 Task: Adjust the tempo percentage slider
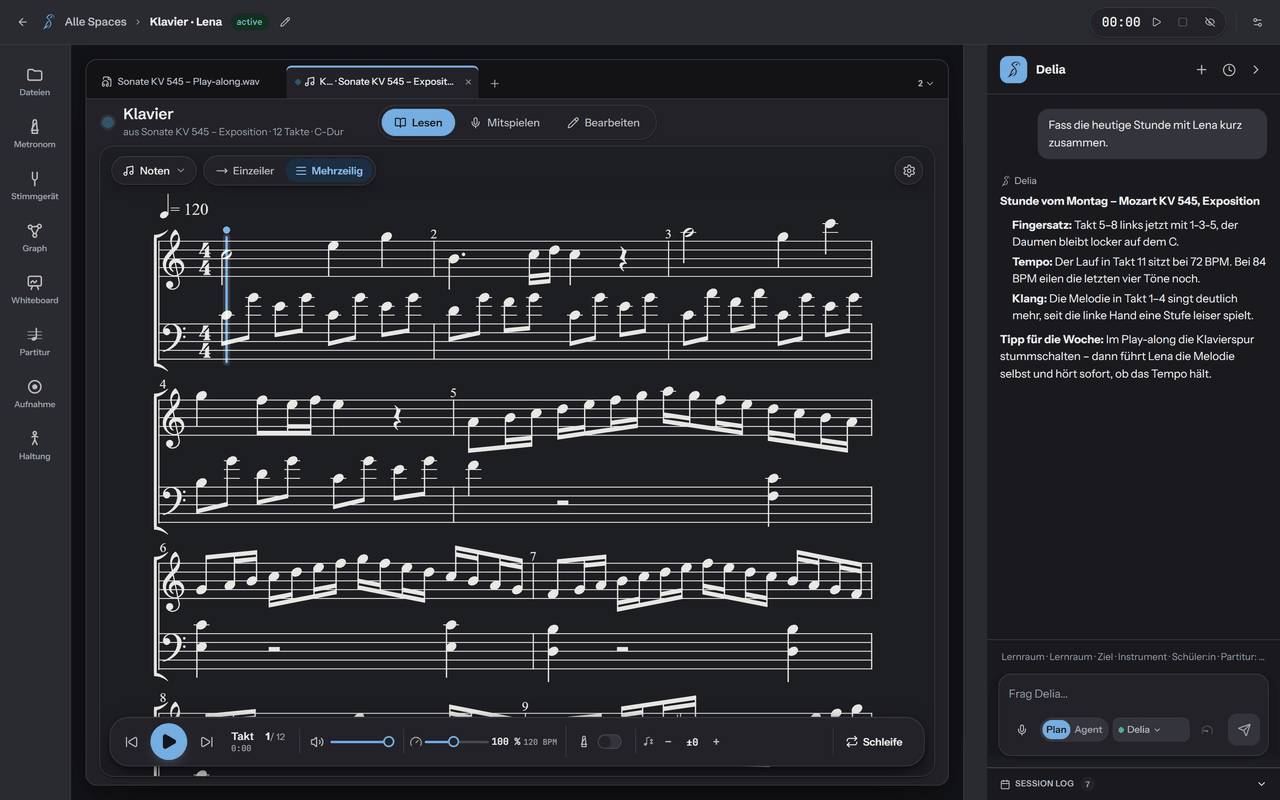456,742
